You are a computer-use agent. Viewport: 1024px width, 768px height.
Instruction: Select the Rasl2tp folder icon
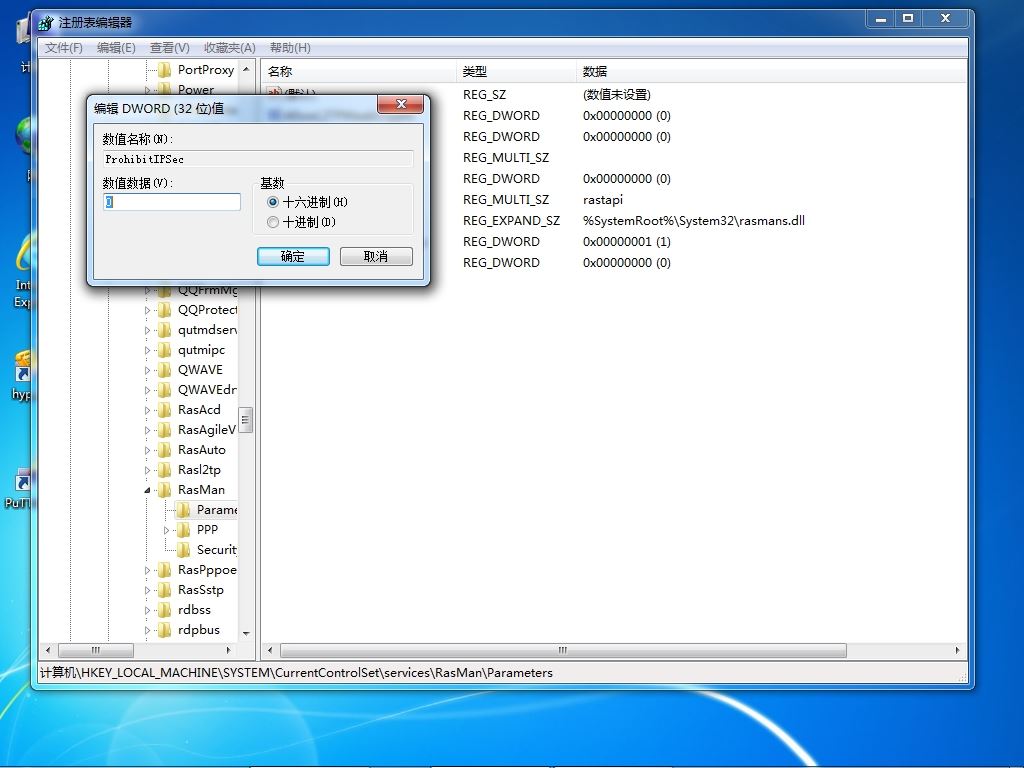[x=165, y=470]
